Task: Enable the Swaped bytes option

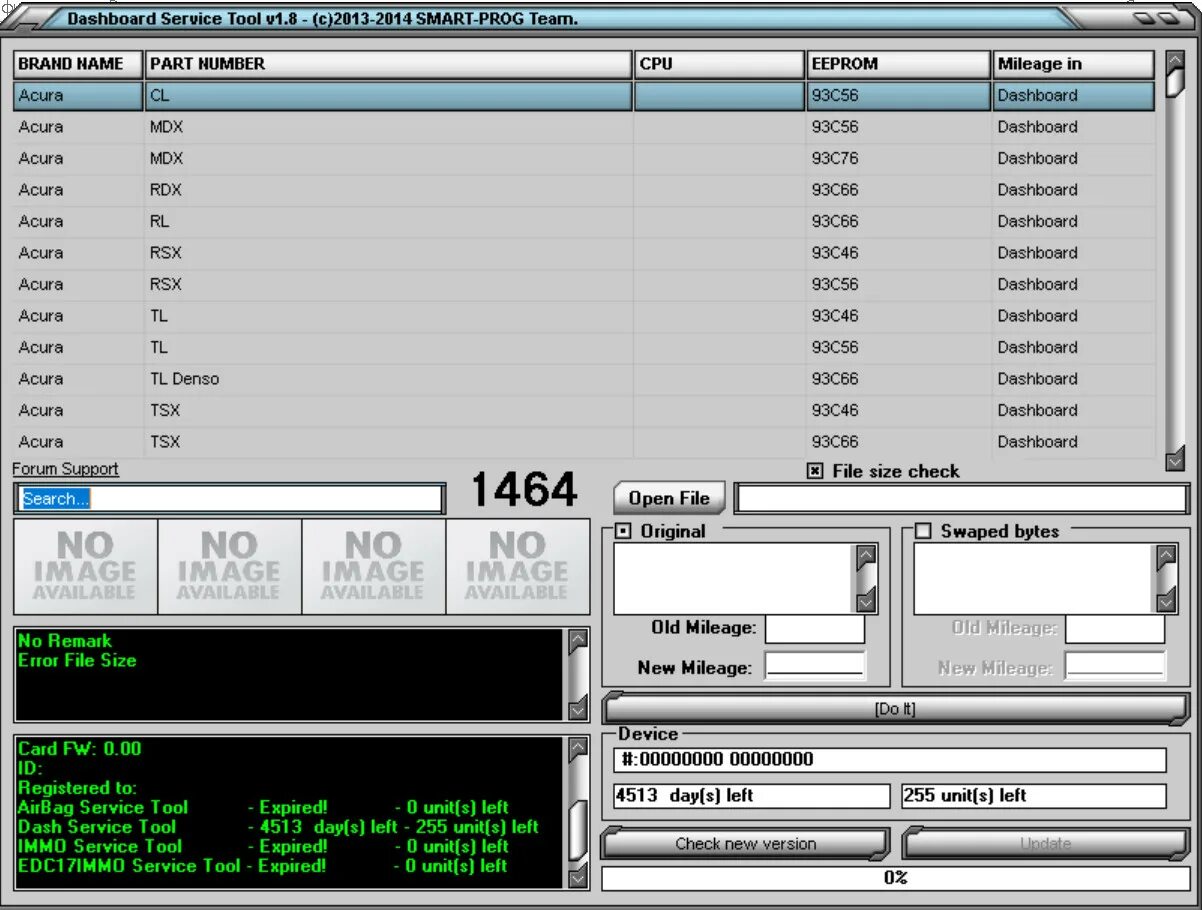Action: click(x=923, y=531)
